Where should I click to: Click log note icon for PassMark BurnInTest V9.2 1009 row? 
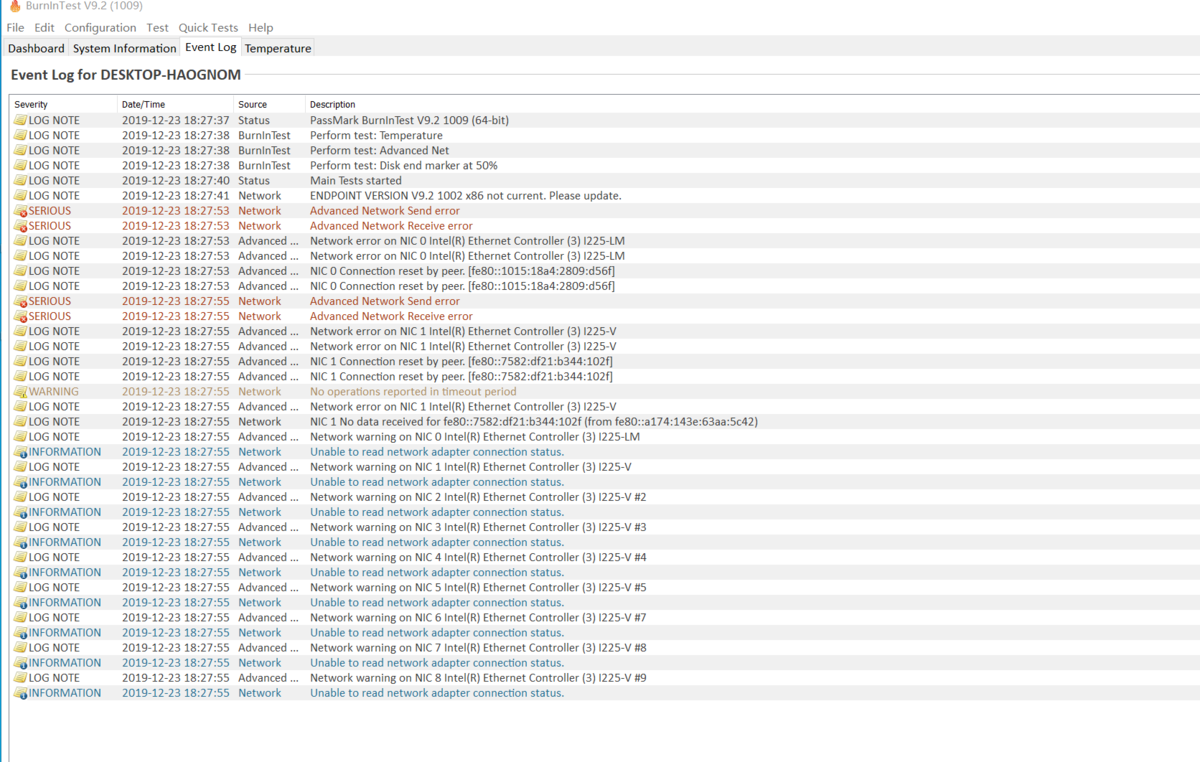(20, 120)
